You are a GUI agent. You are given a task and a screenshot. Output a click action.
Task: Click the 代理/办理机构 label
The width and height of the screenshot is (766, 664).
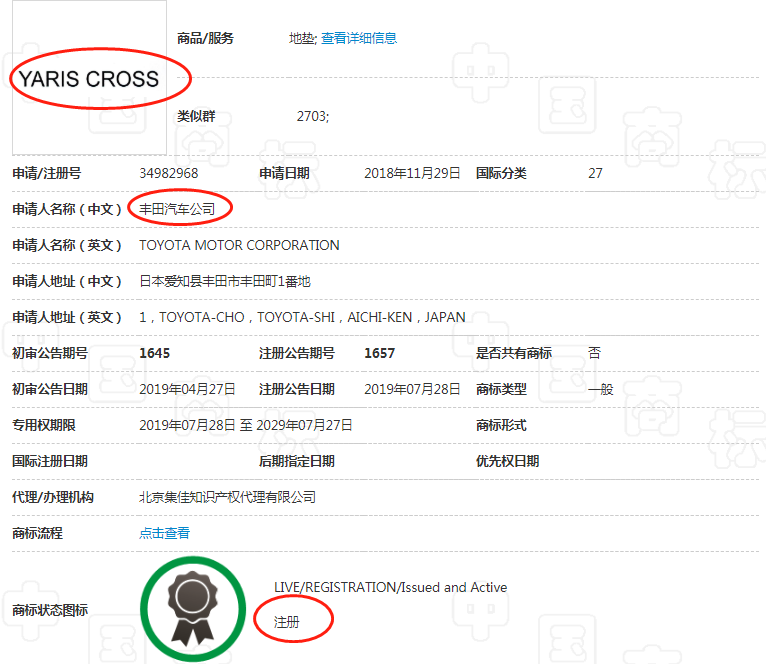tap(53, 497)
